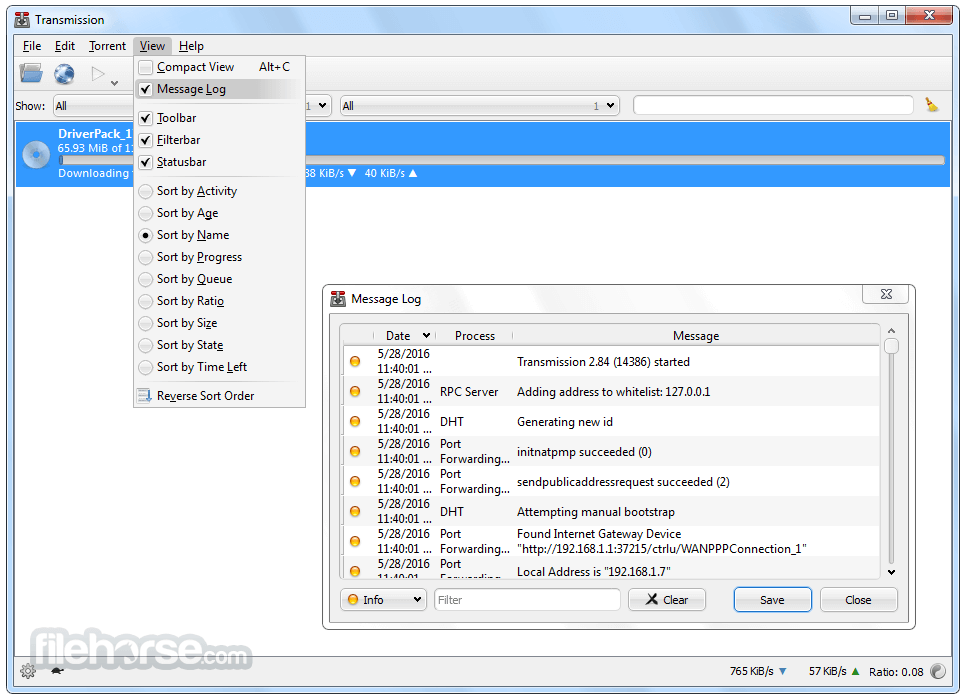966x700 pixels.
Task: Open the gear options menu in statusbar
Action: pos(28,671)
